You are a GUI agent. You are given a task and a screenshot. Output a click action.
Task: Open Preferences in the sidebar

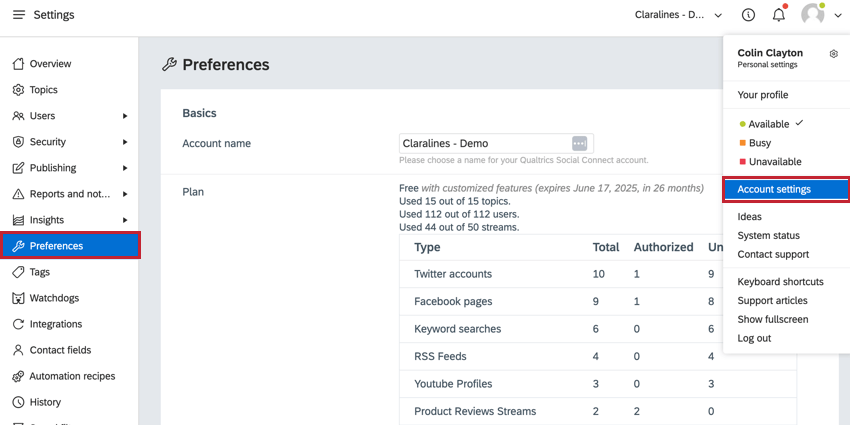click(70, 246)
